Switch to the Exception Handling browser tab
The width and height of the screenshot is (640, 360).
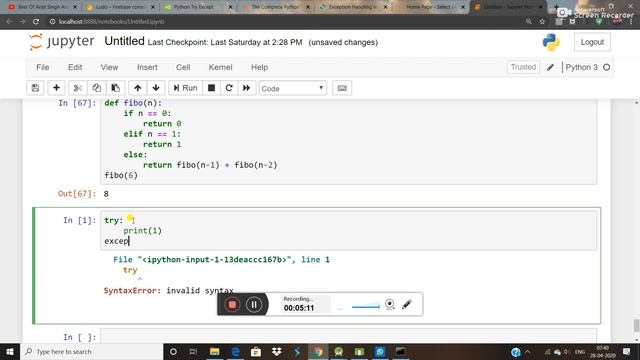point(353,7)
